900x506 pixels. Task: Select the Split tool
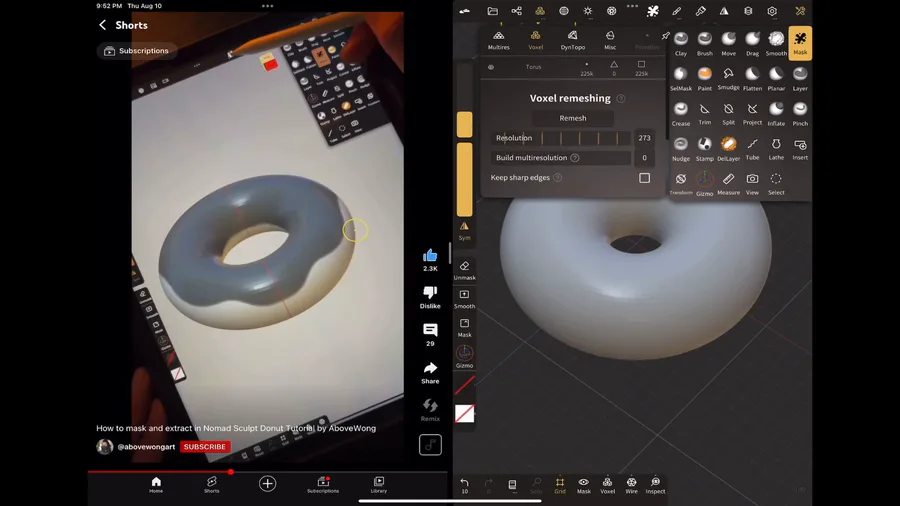click(728, 114)
